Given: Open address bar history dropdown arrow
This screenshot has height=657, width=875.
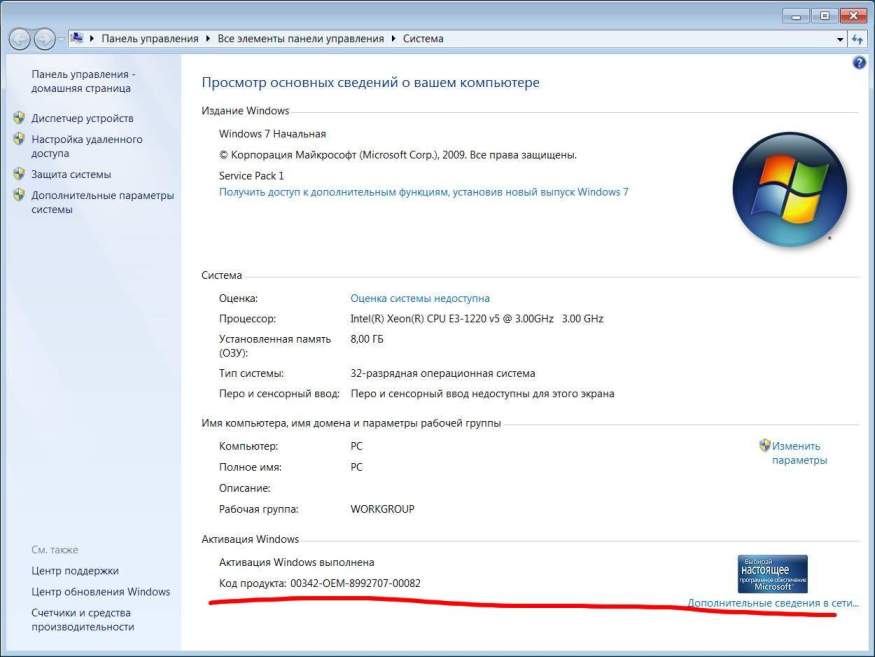Looking at the screenshot, I should (x=840, y=40).
